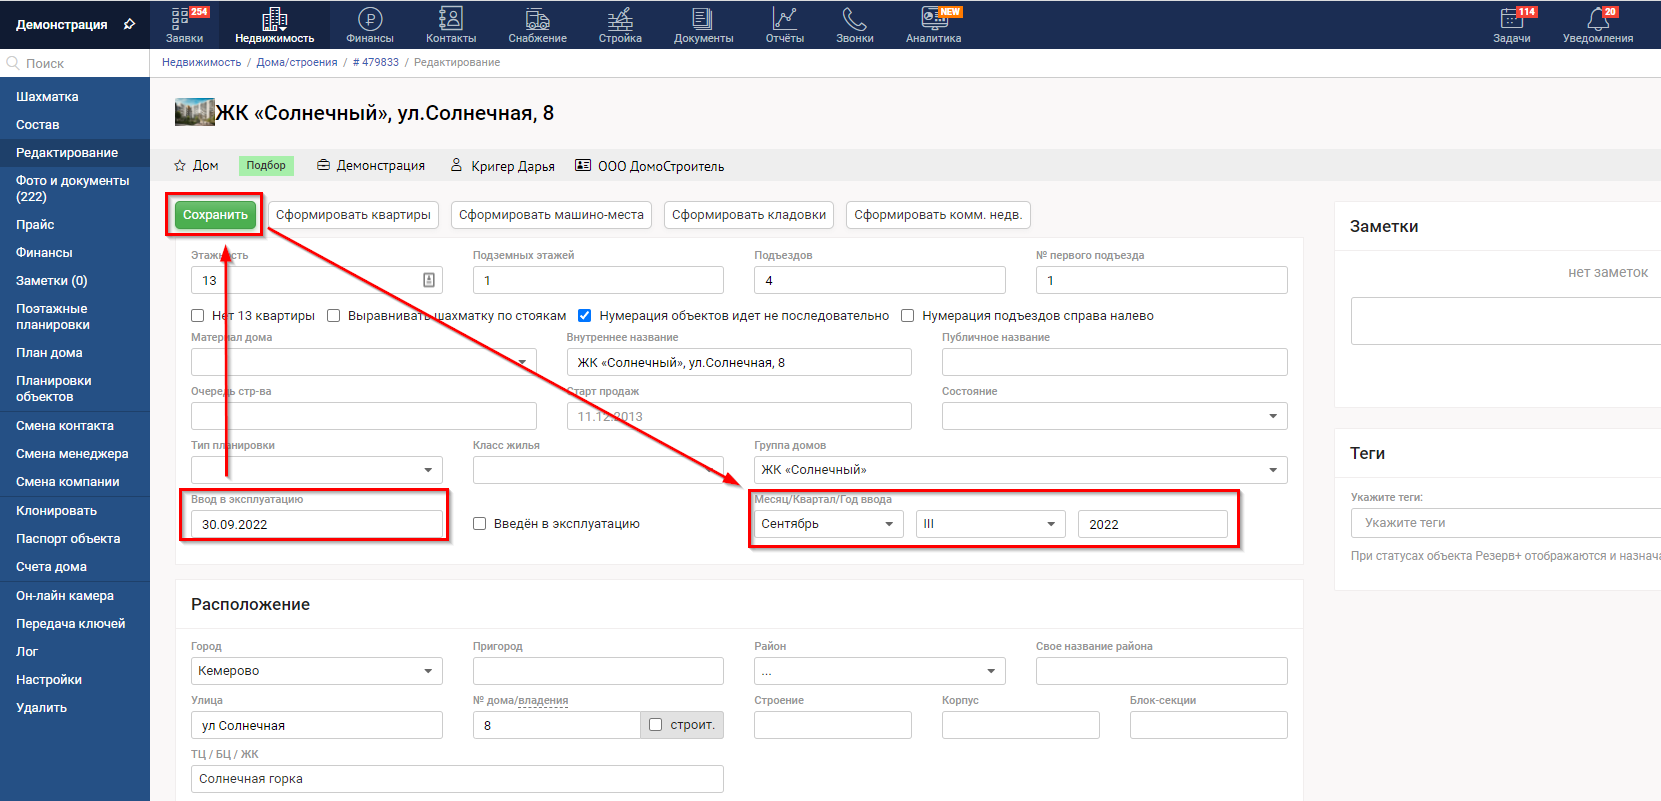This screenshot has width=1661, height=801.
Task: Click the star icon next to Дом
Action: 180,166
